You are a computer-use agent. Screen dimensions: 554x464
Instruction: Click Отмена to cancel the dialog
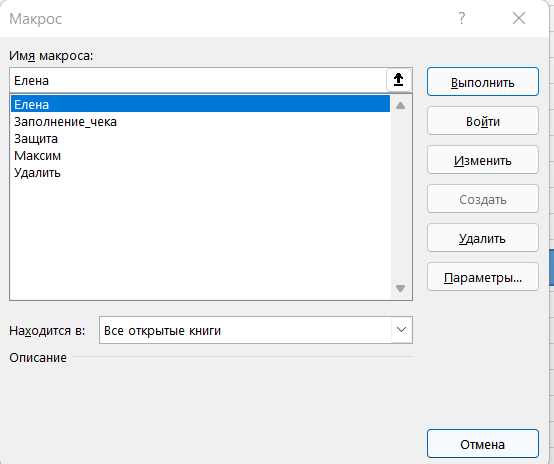483,444
